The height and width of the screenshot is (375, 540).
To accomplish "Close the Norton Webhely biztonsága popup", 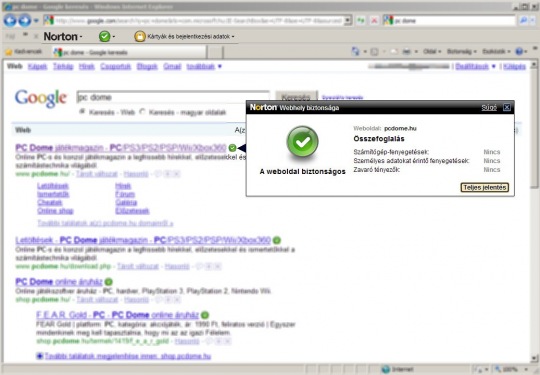I will [507, 107].
